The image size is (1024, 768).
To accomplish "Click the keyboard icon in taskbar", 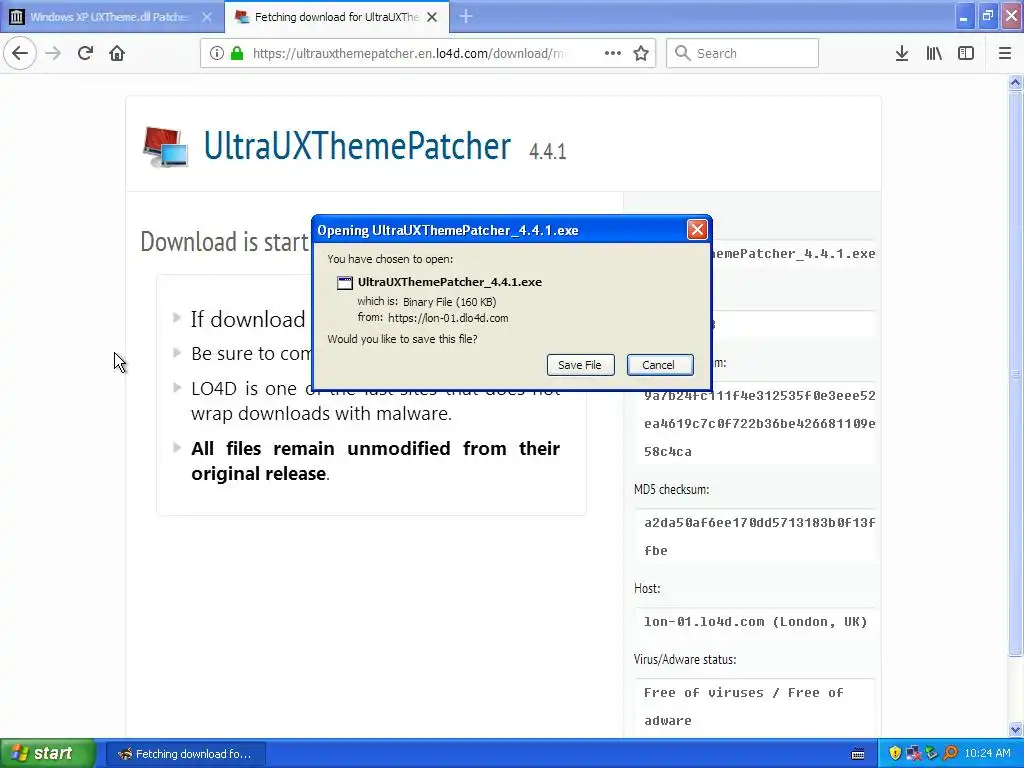I will tap(858, 754).
